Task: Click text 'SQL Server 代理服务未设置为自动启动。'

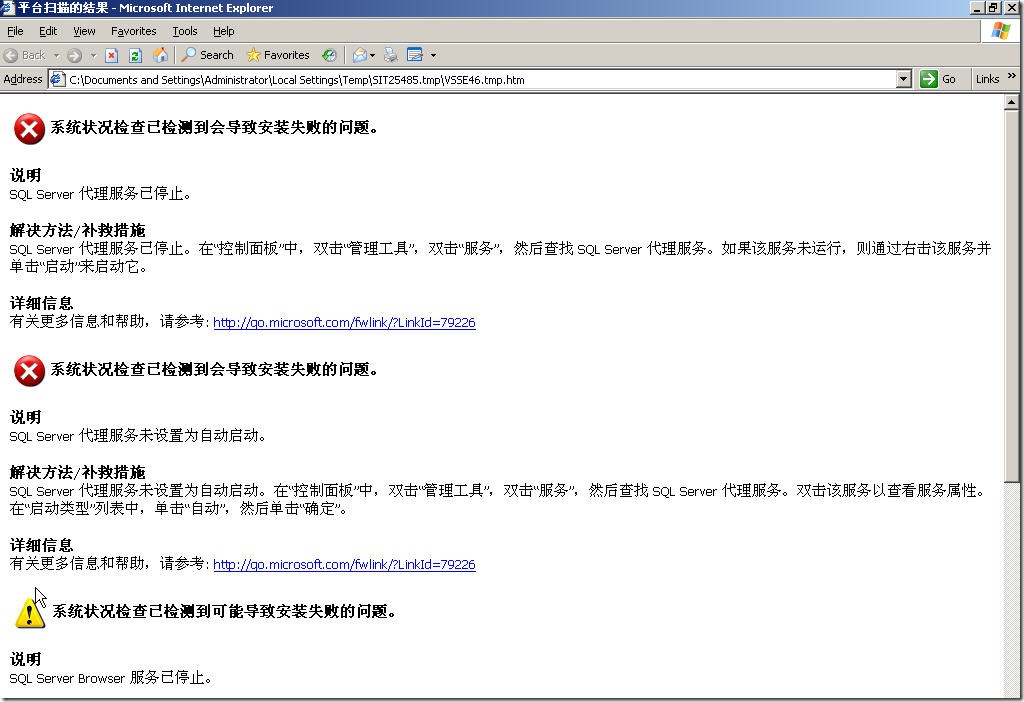Action: (x=138, y=436)
